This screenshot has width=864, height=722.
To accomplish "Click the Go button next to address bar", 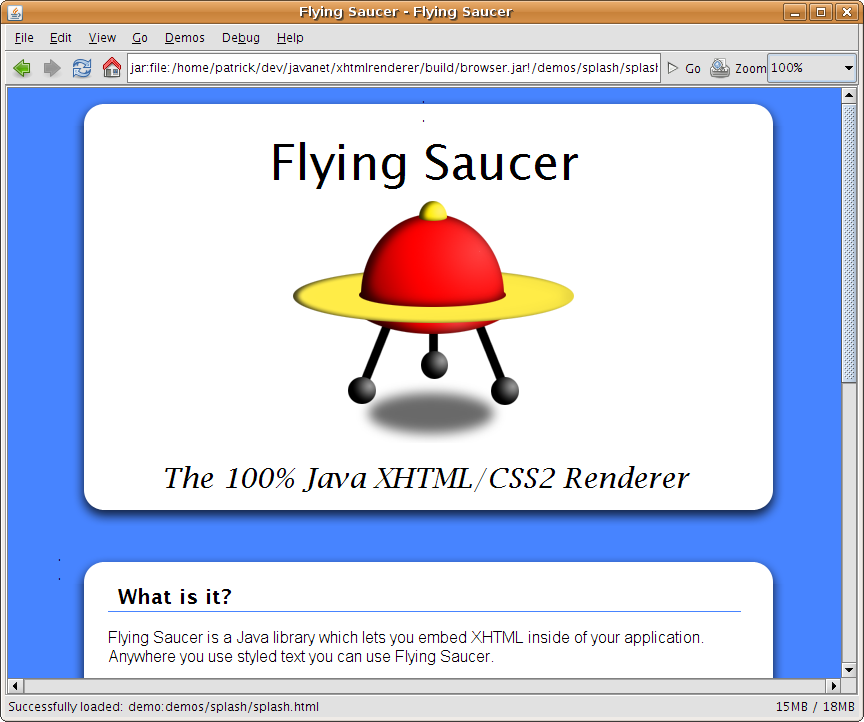I will click(684, 68).
